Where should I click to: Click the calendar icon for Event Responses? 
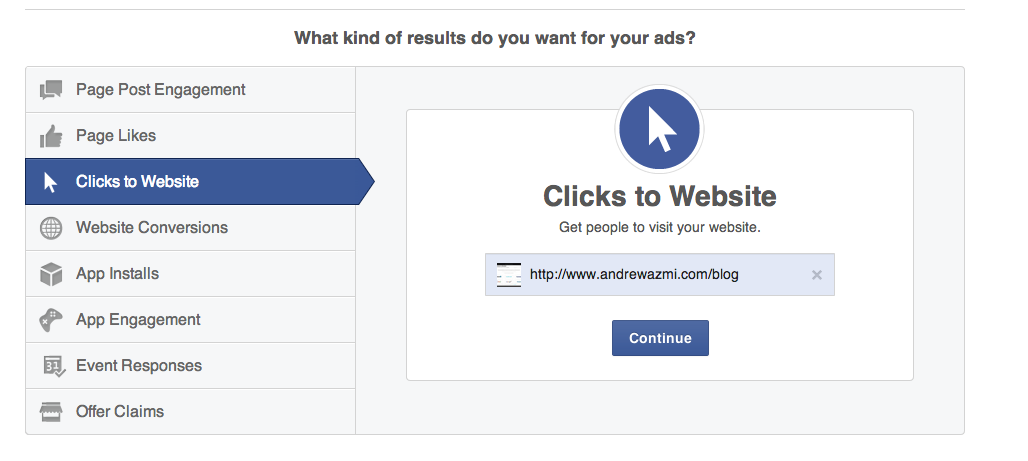[51, 366]
